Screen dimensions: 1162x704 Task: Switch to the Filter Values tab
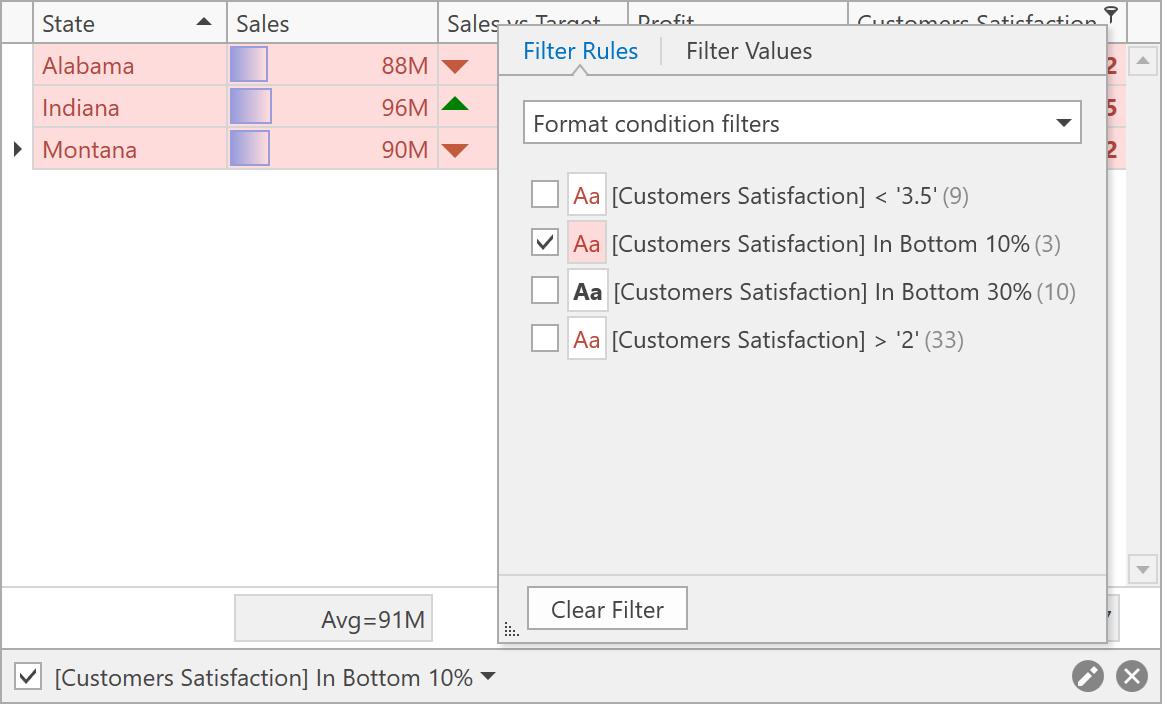point(749,51)
